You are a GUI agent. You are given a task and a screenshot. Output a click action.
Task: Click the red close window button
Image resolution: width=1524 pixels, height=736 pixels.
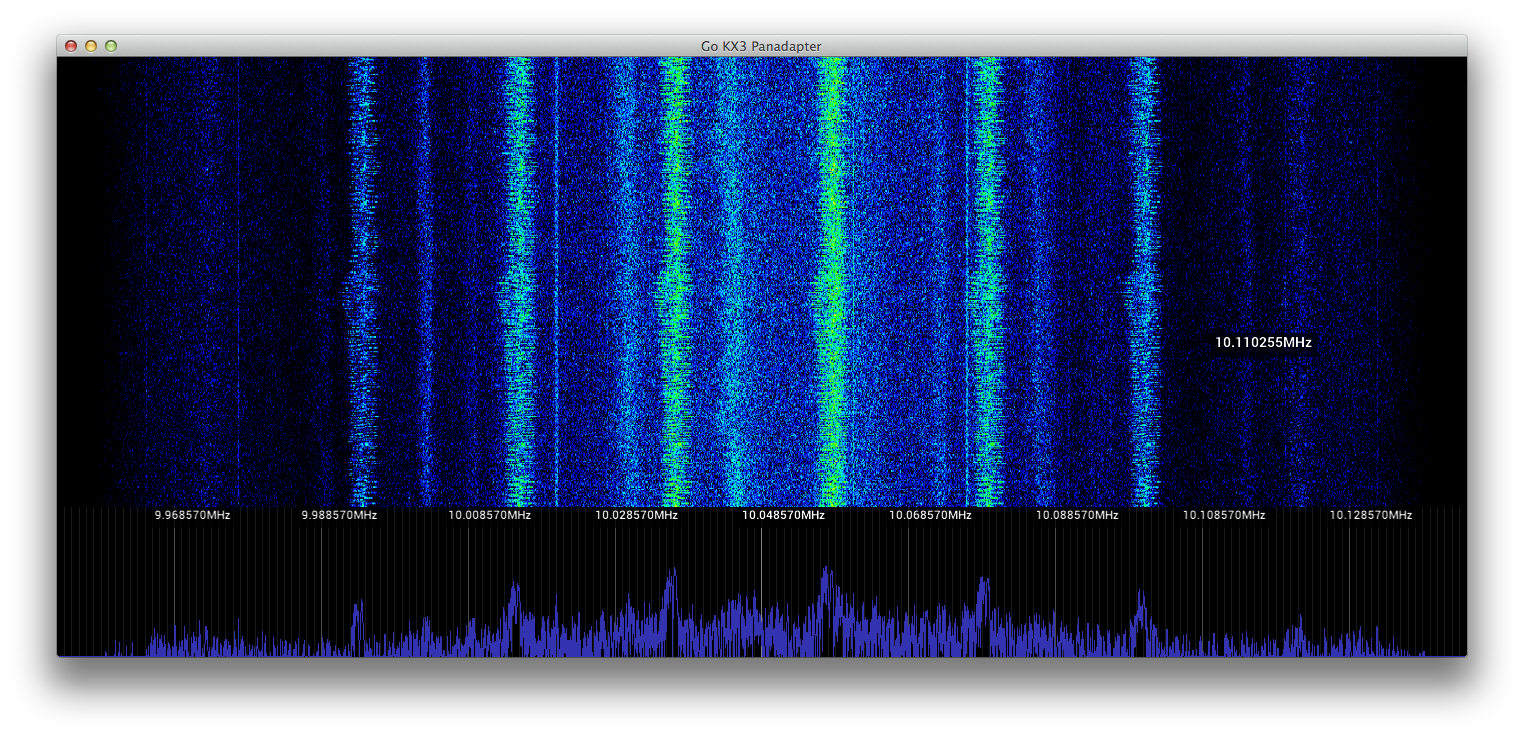(x=71, y=46)
